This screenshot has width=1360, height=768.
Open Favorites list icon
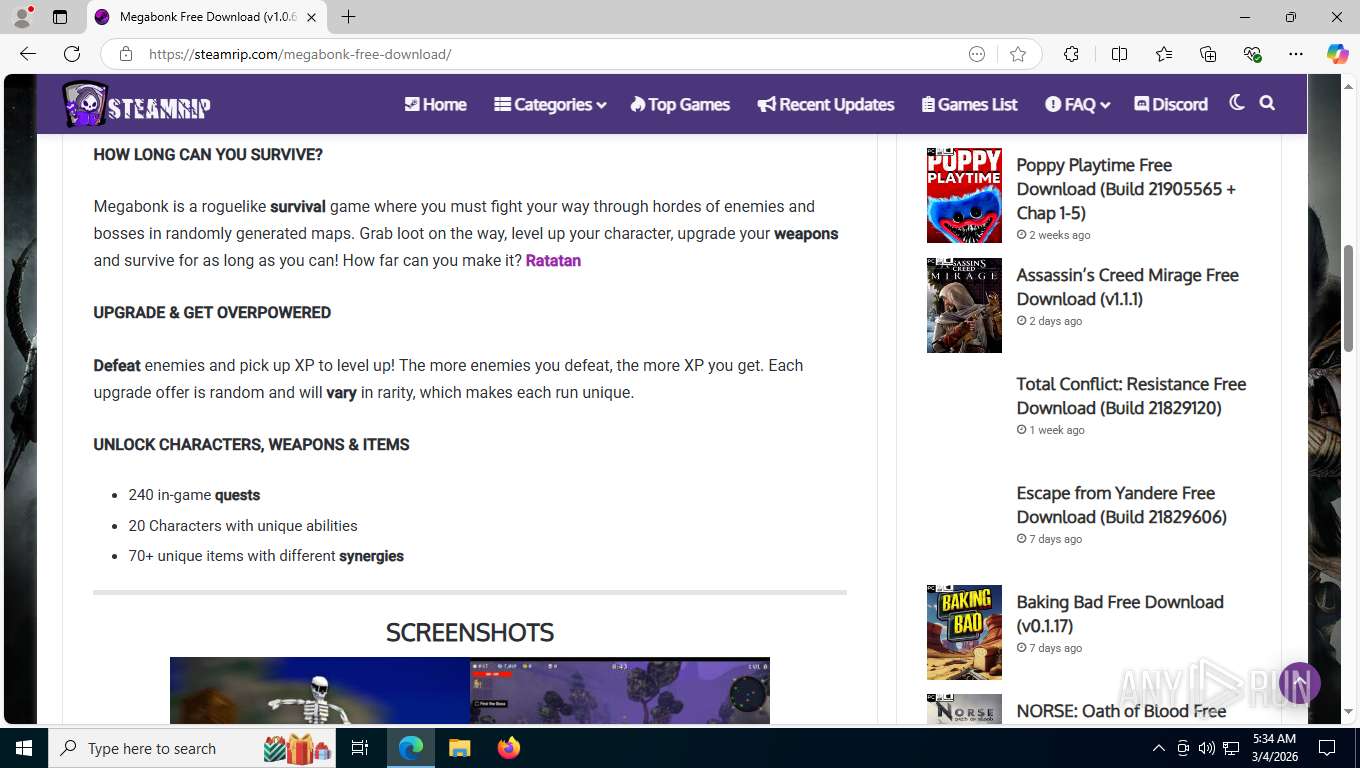[x=1164, y=54]
